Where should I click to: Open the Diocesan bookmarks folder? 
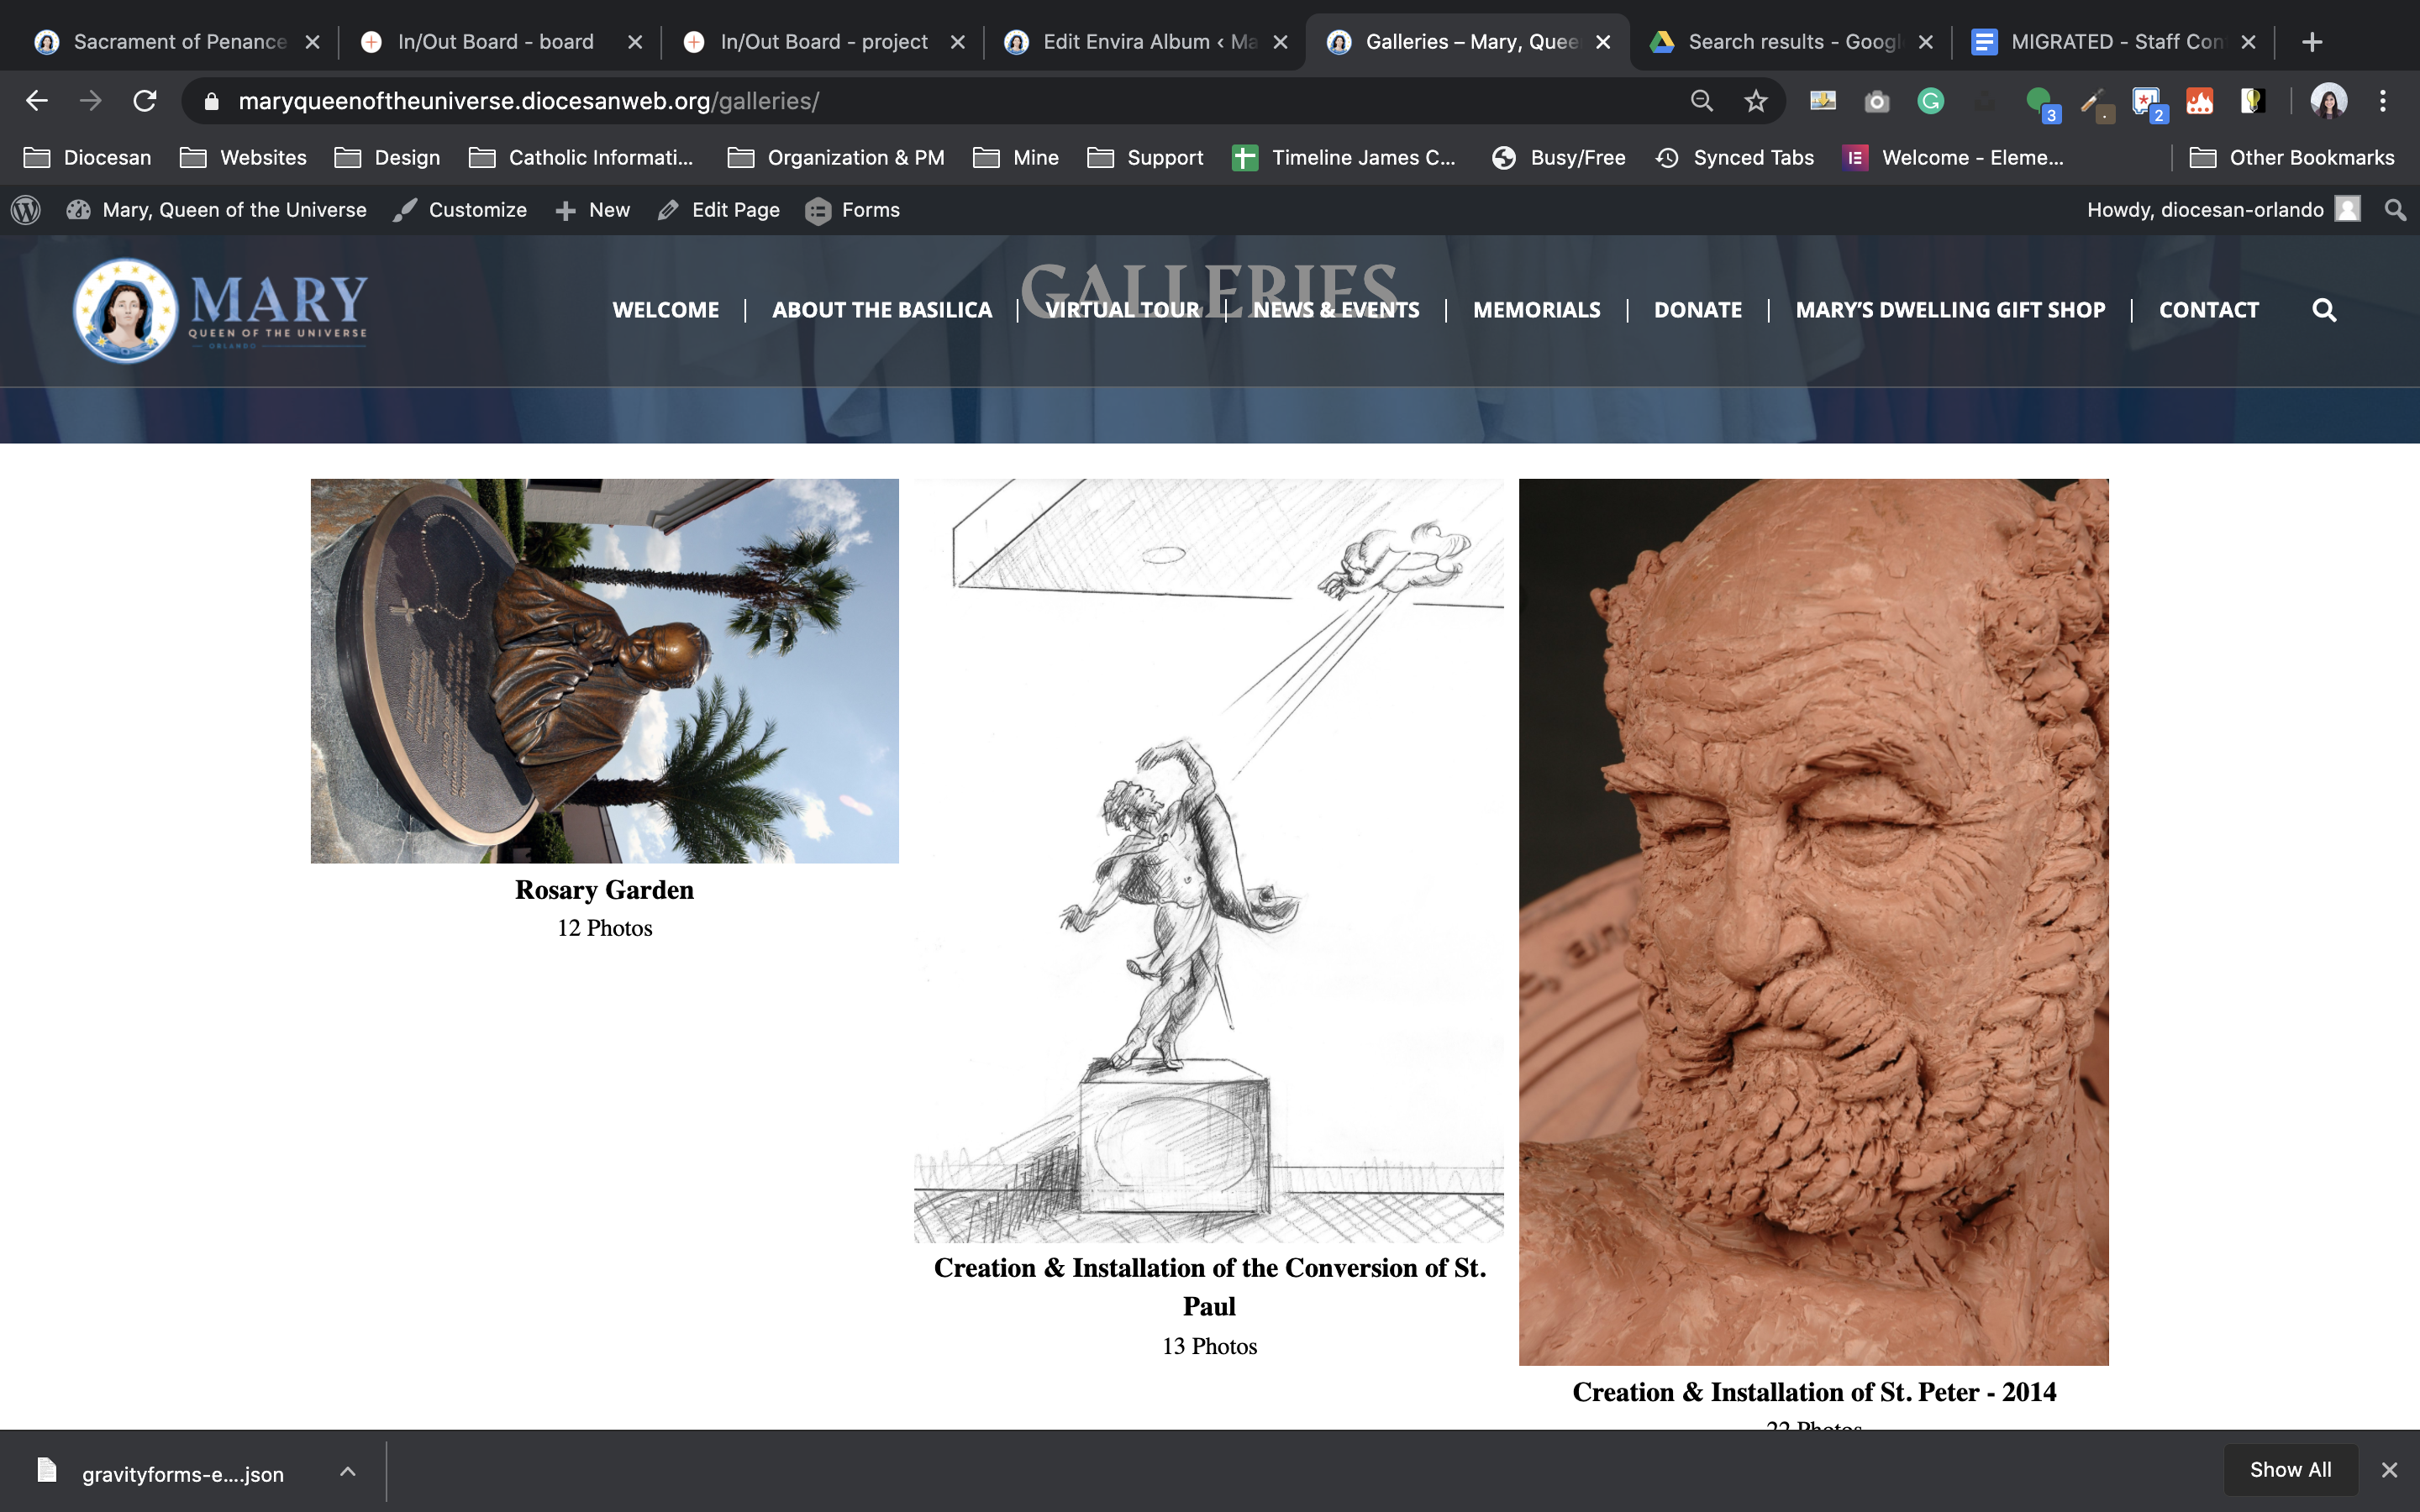click(88, 158)
